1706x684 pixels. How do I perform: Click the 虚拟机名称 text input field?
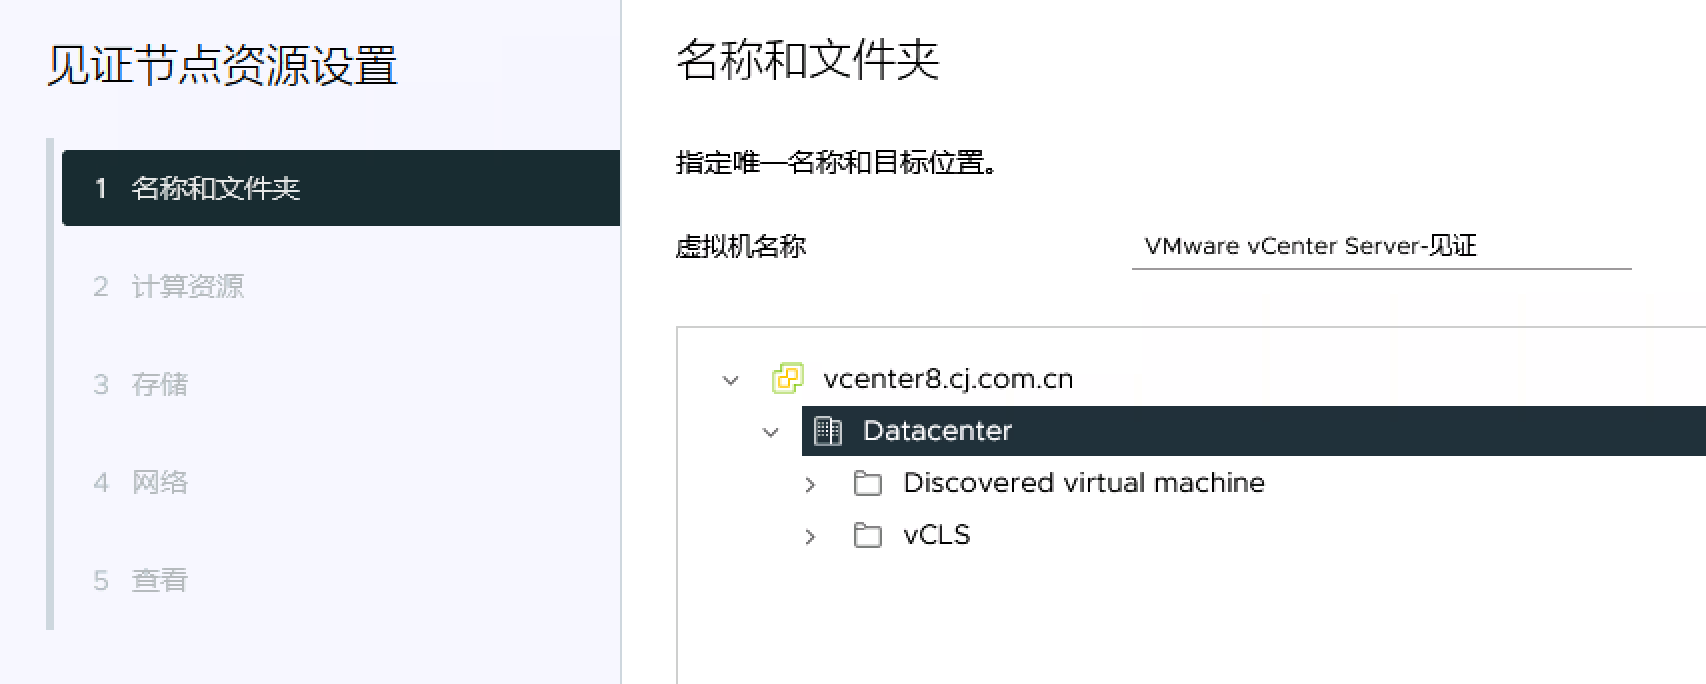[x=1381, y=246]
